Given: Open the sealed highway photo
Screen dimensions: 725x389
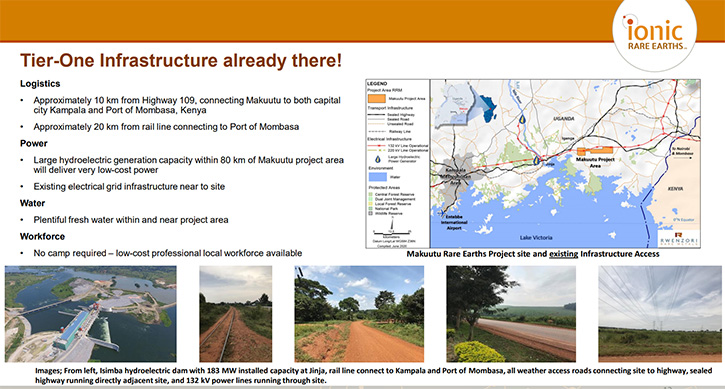Looking at the screenshot, I should (x=511, y=314).
